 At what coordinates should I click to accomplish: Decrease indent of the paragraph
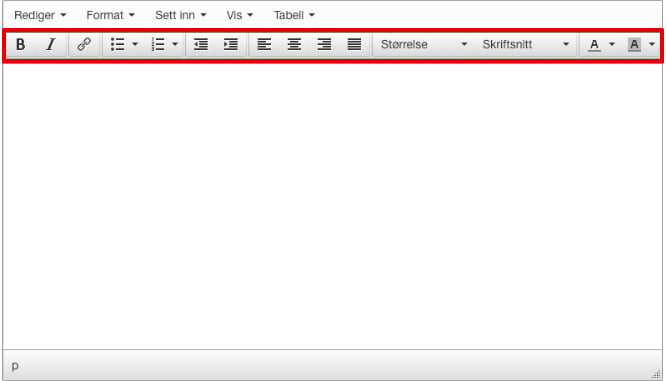point(201,44)
